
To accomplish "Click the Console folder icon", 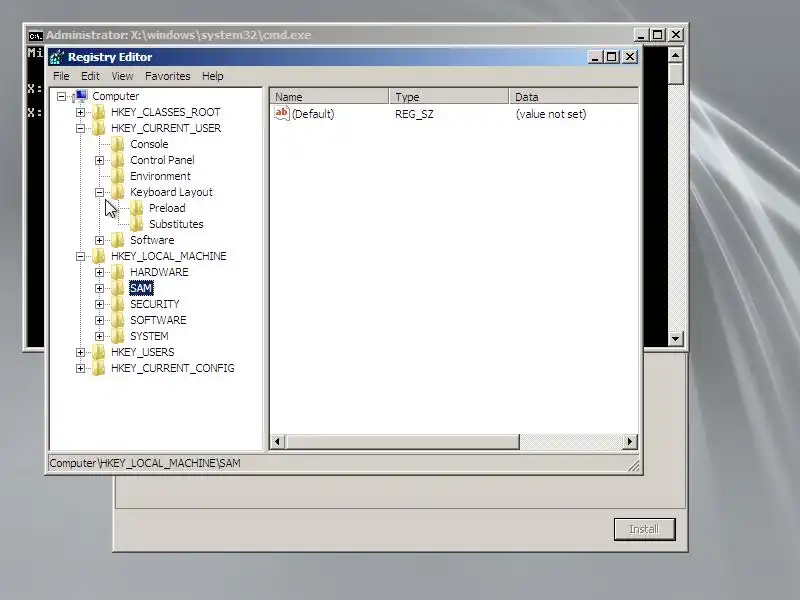I will point(117,144).
